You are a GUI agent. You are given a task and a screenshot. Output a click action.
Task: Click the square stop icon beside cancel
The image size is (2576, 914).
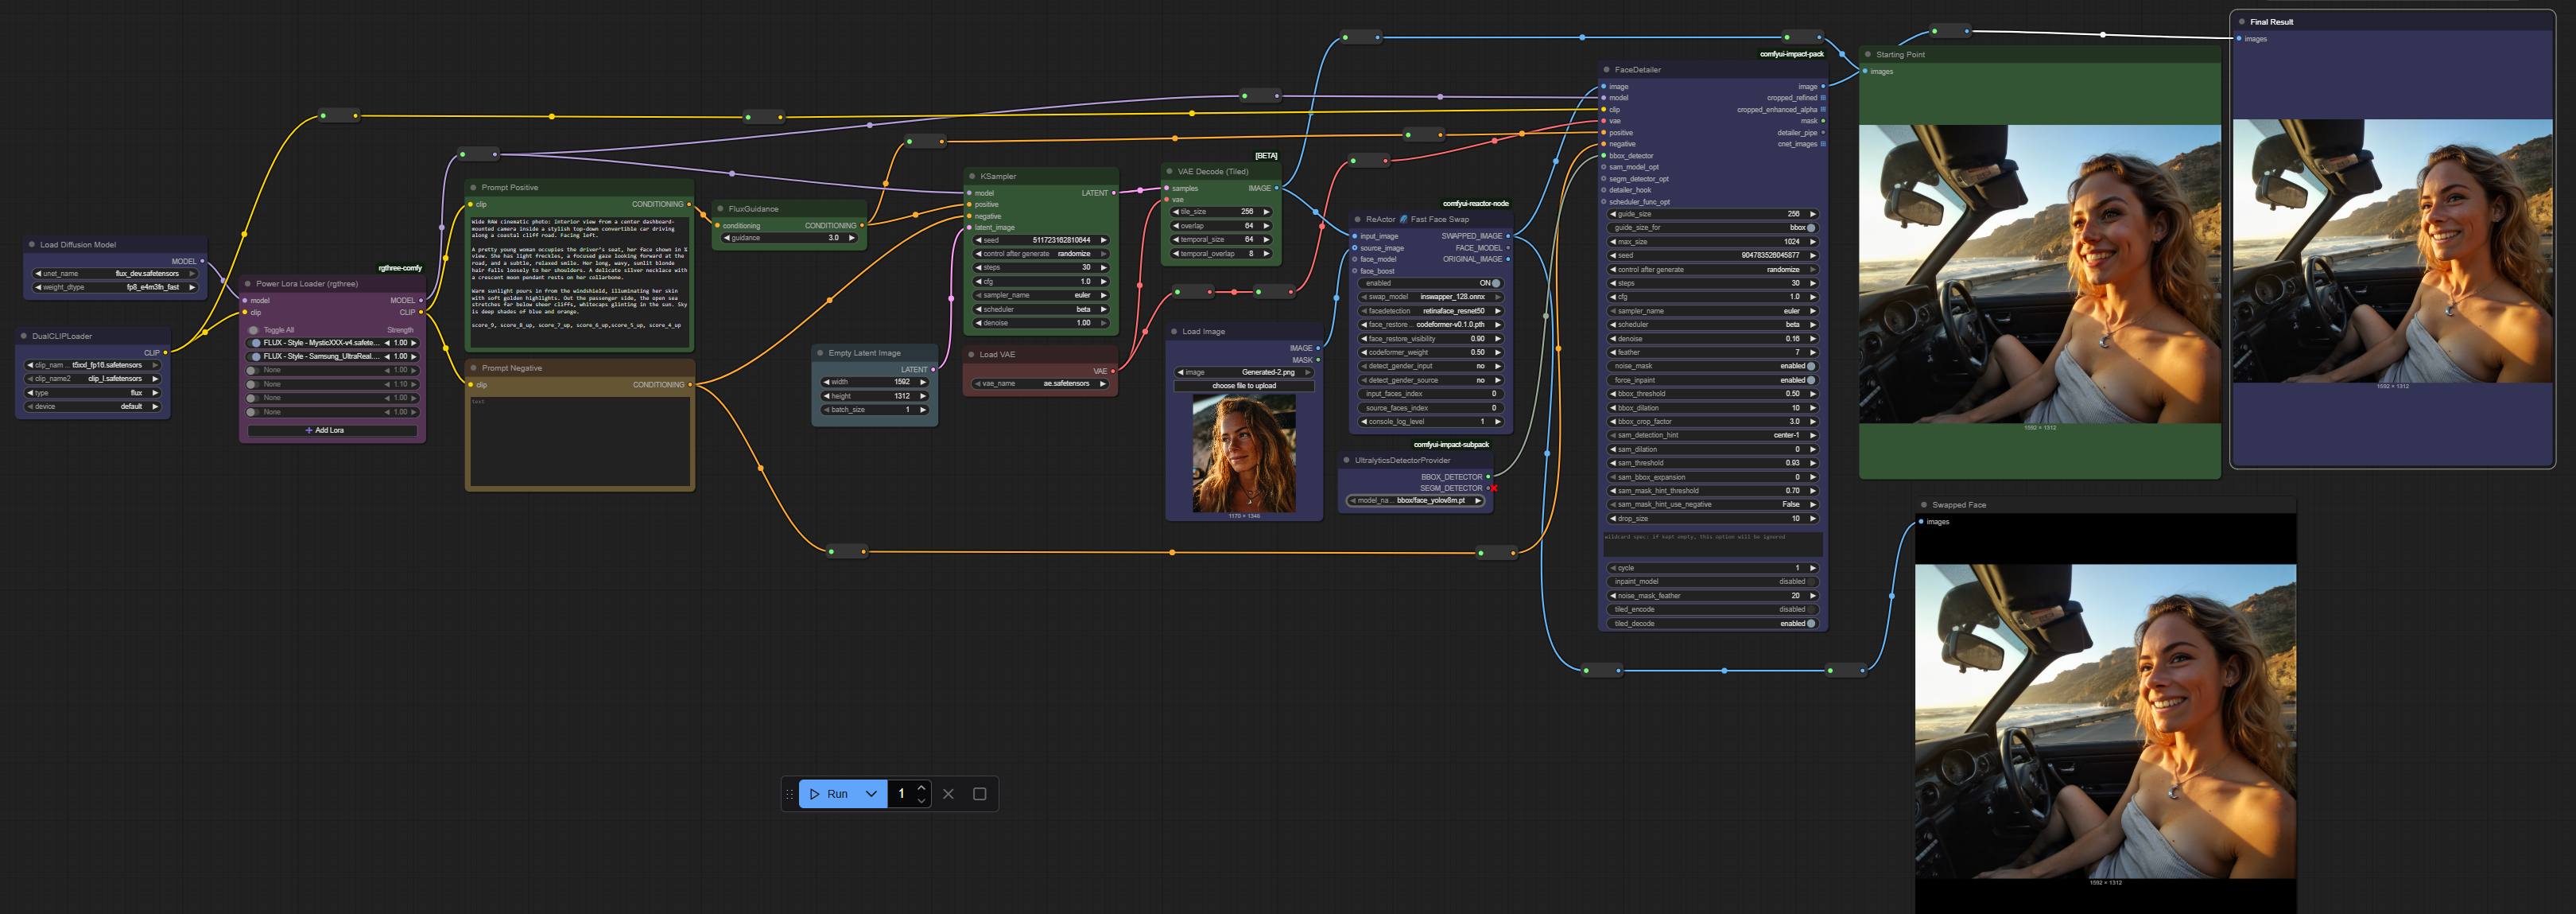click(x=979, y=794)
